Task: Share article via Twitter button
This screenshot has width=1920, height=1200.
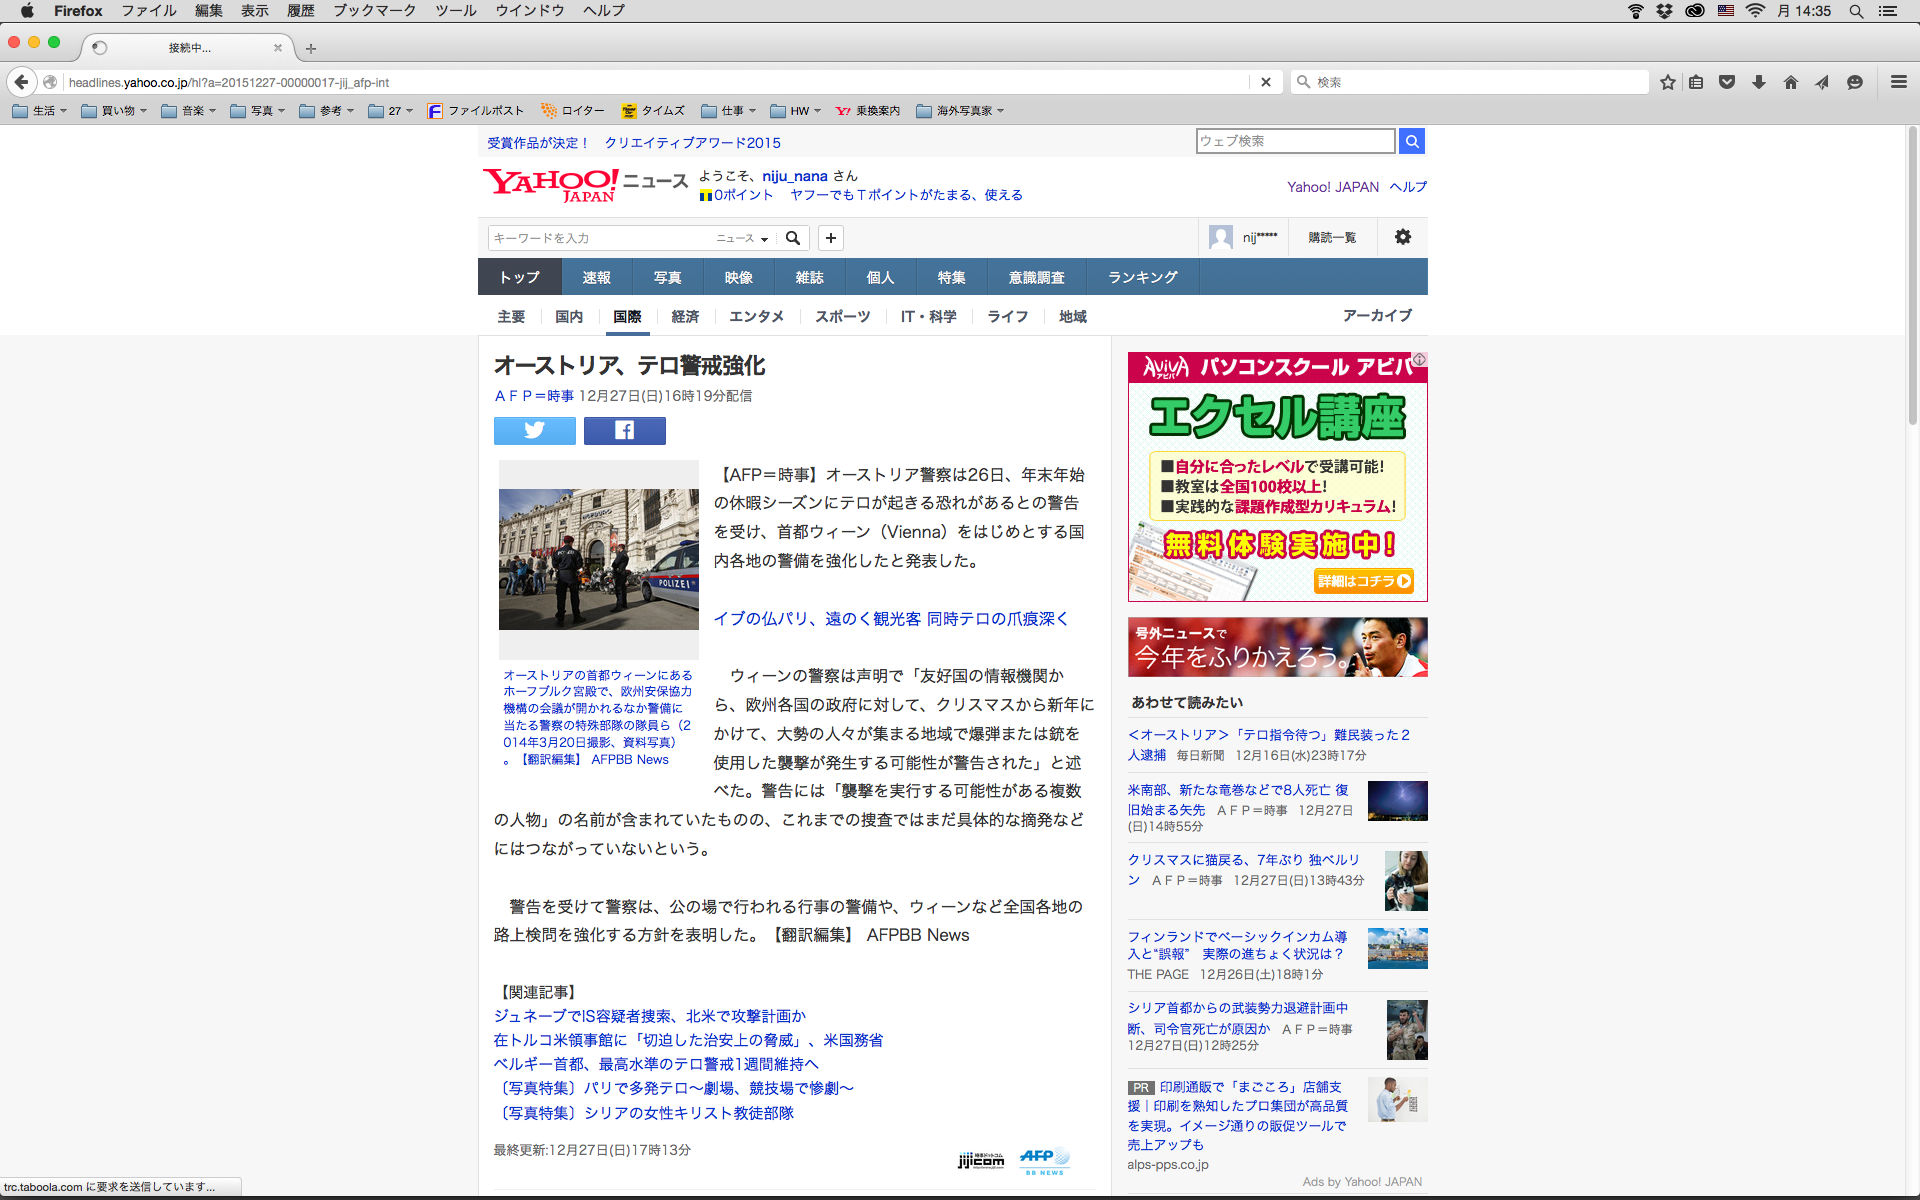Action: click(x=534, y=430)
